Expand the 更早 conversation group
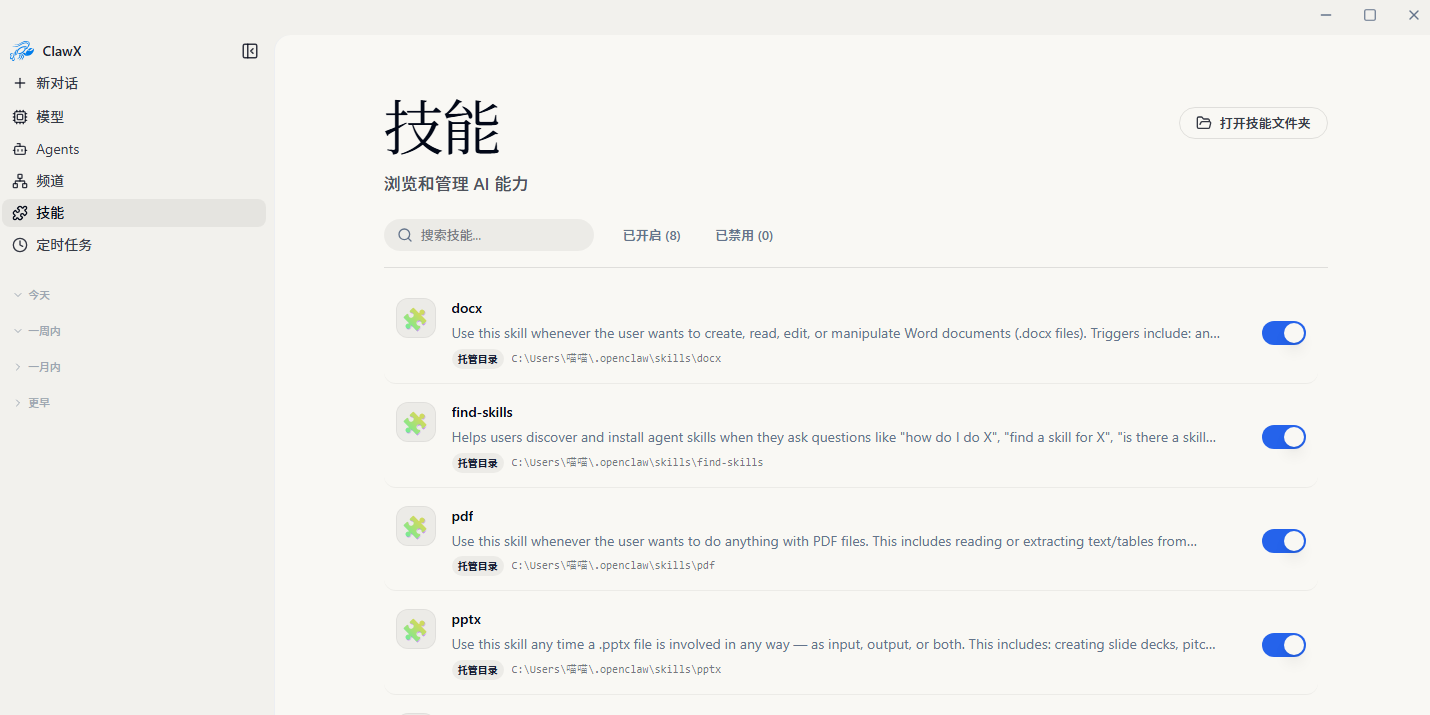1430x715 pixels. pos(32,403)
